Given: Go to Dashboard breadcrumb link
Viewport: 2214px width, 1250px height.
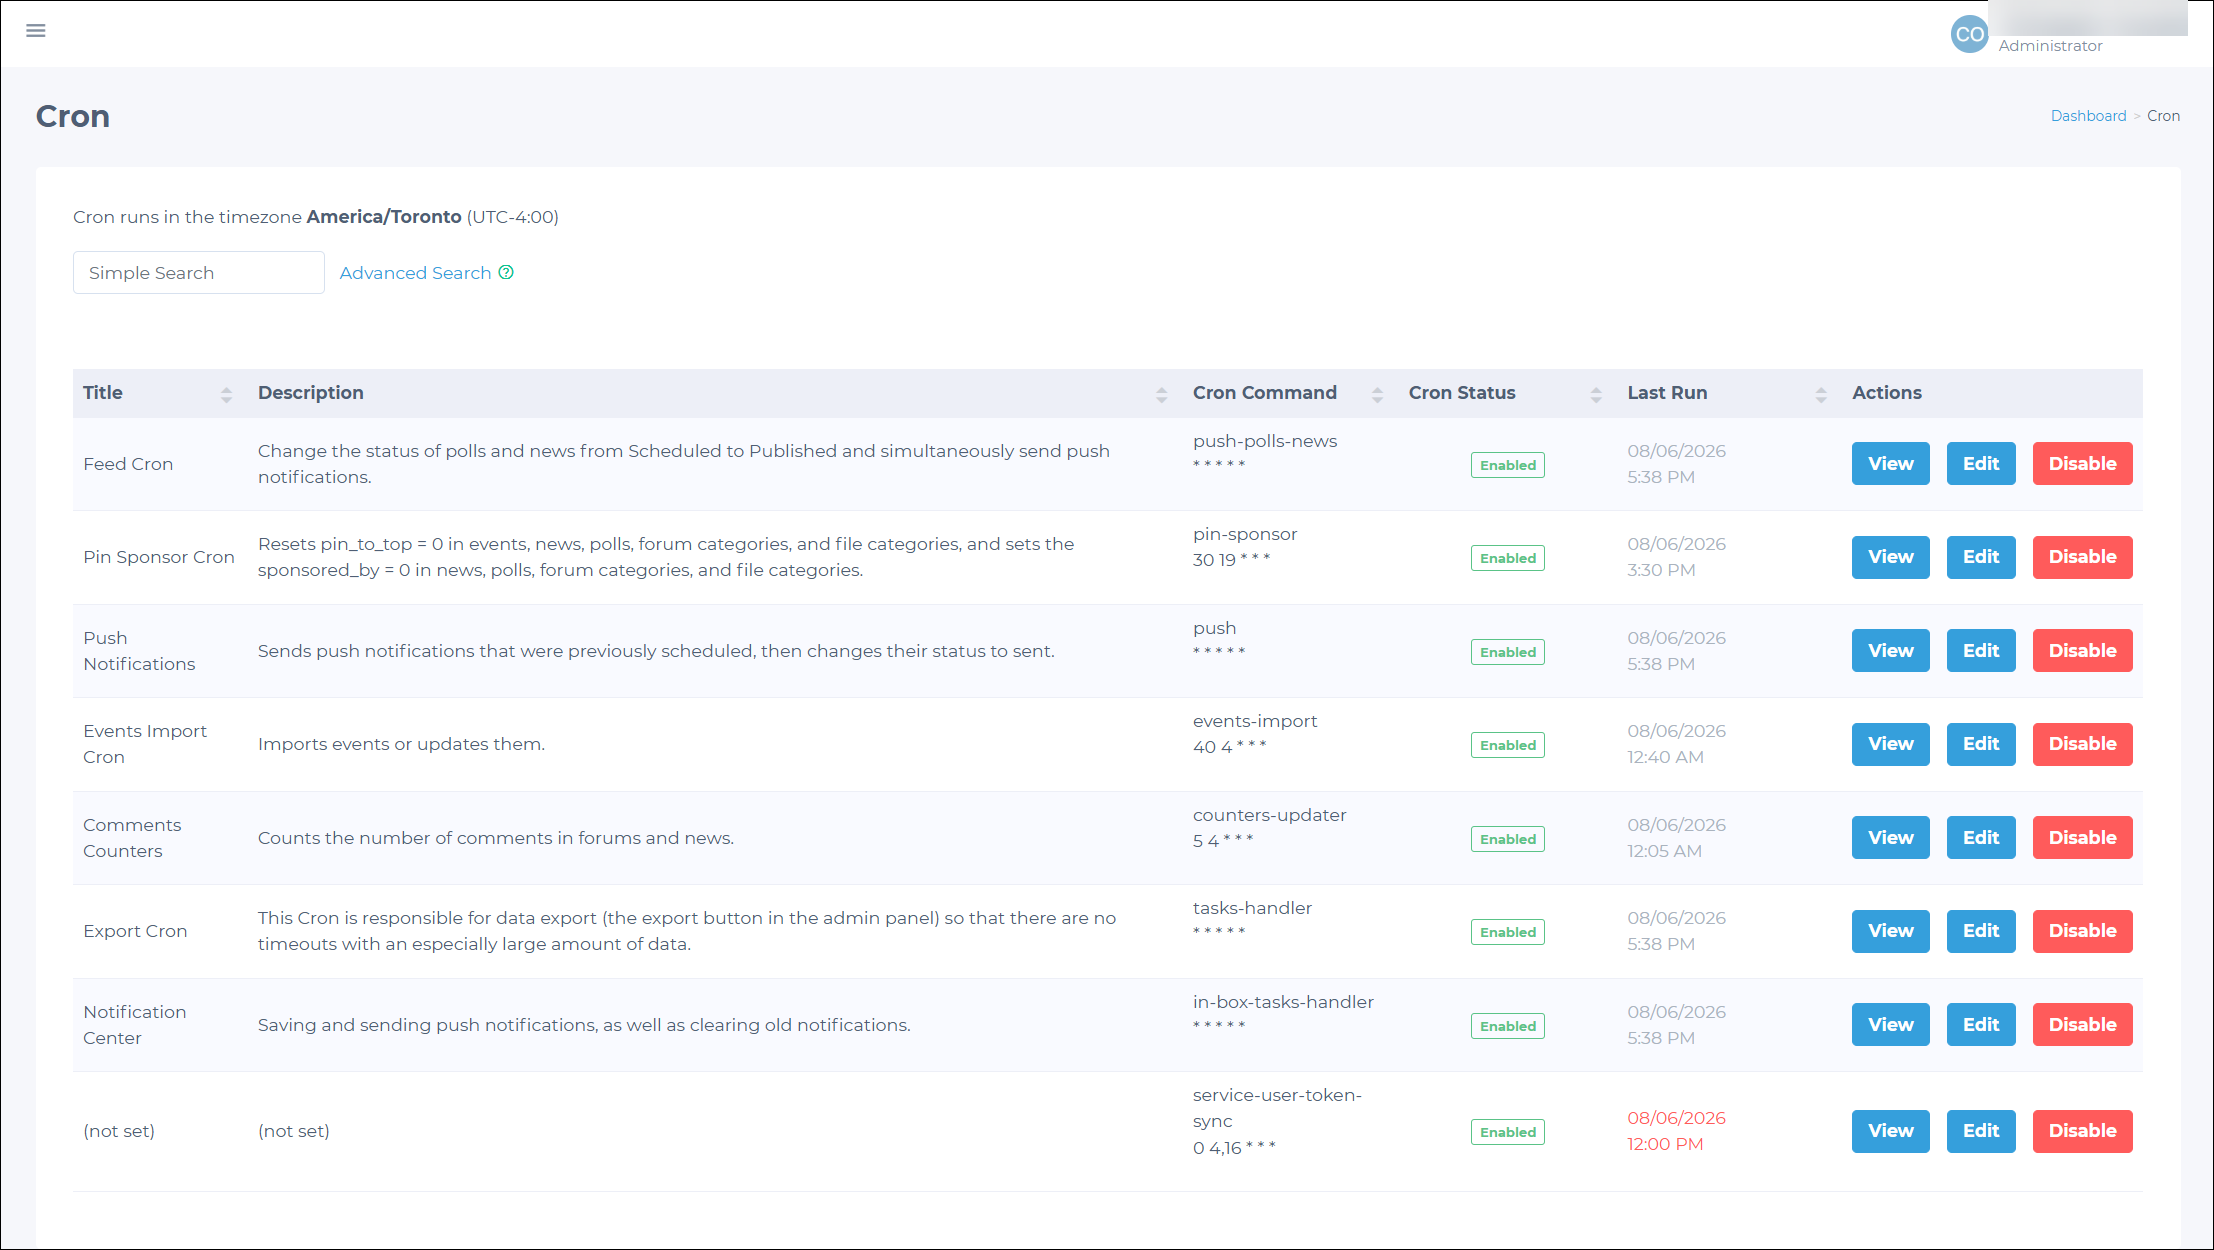Looking at the screenshot, I should (2088, 116).
